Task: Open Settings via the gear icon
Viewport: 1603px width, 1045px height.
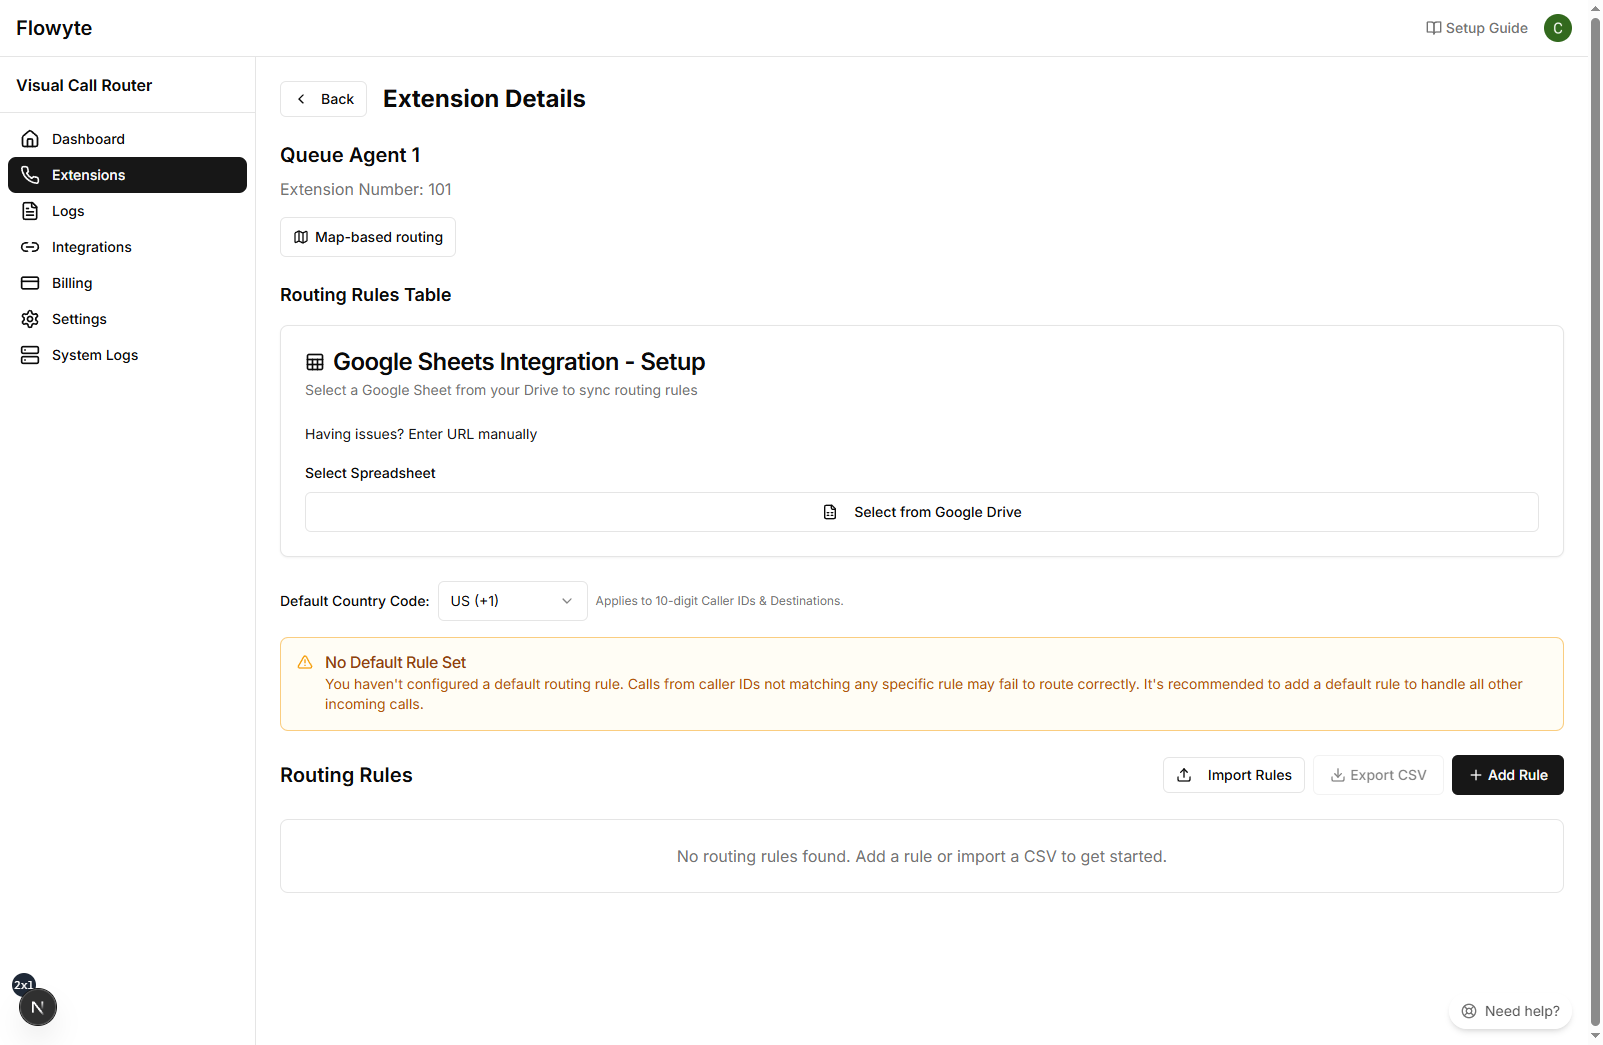Action: pos(30,318)
